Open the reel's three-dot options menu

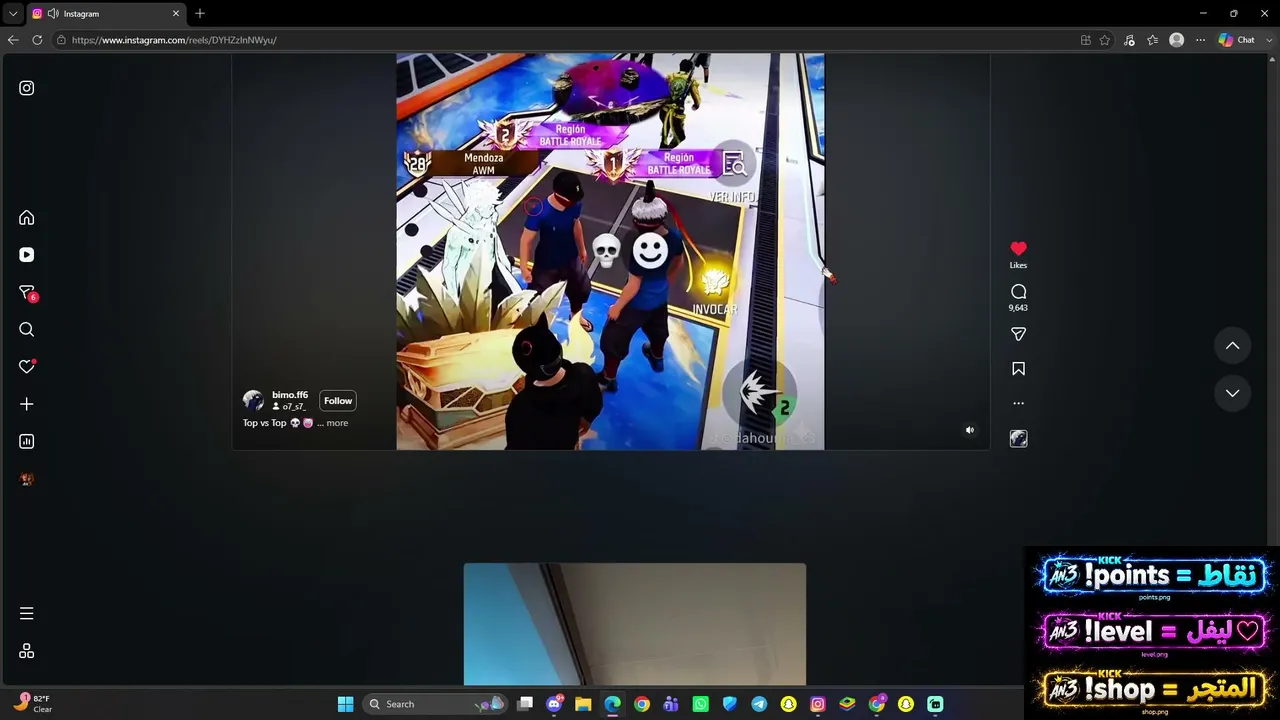pos(1018,404)
